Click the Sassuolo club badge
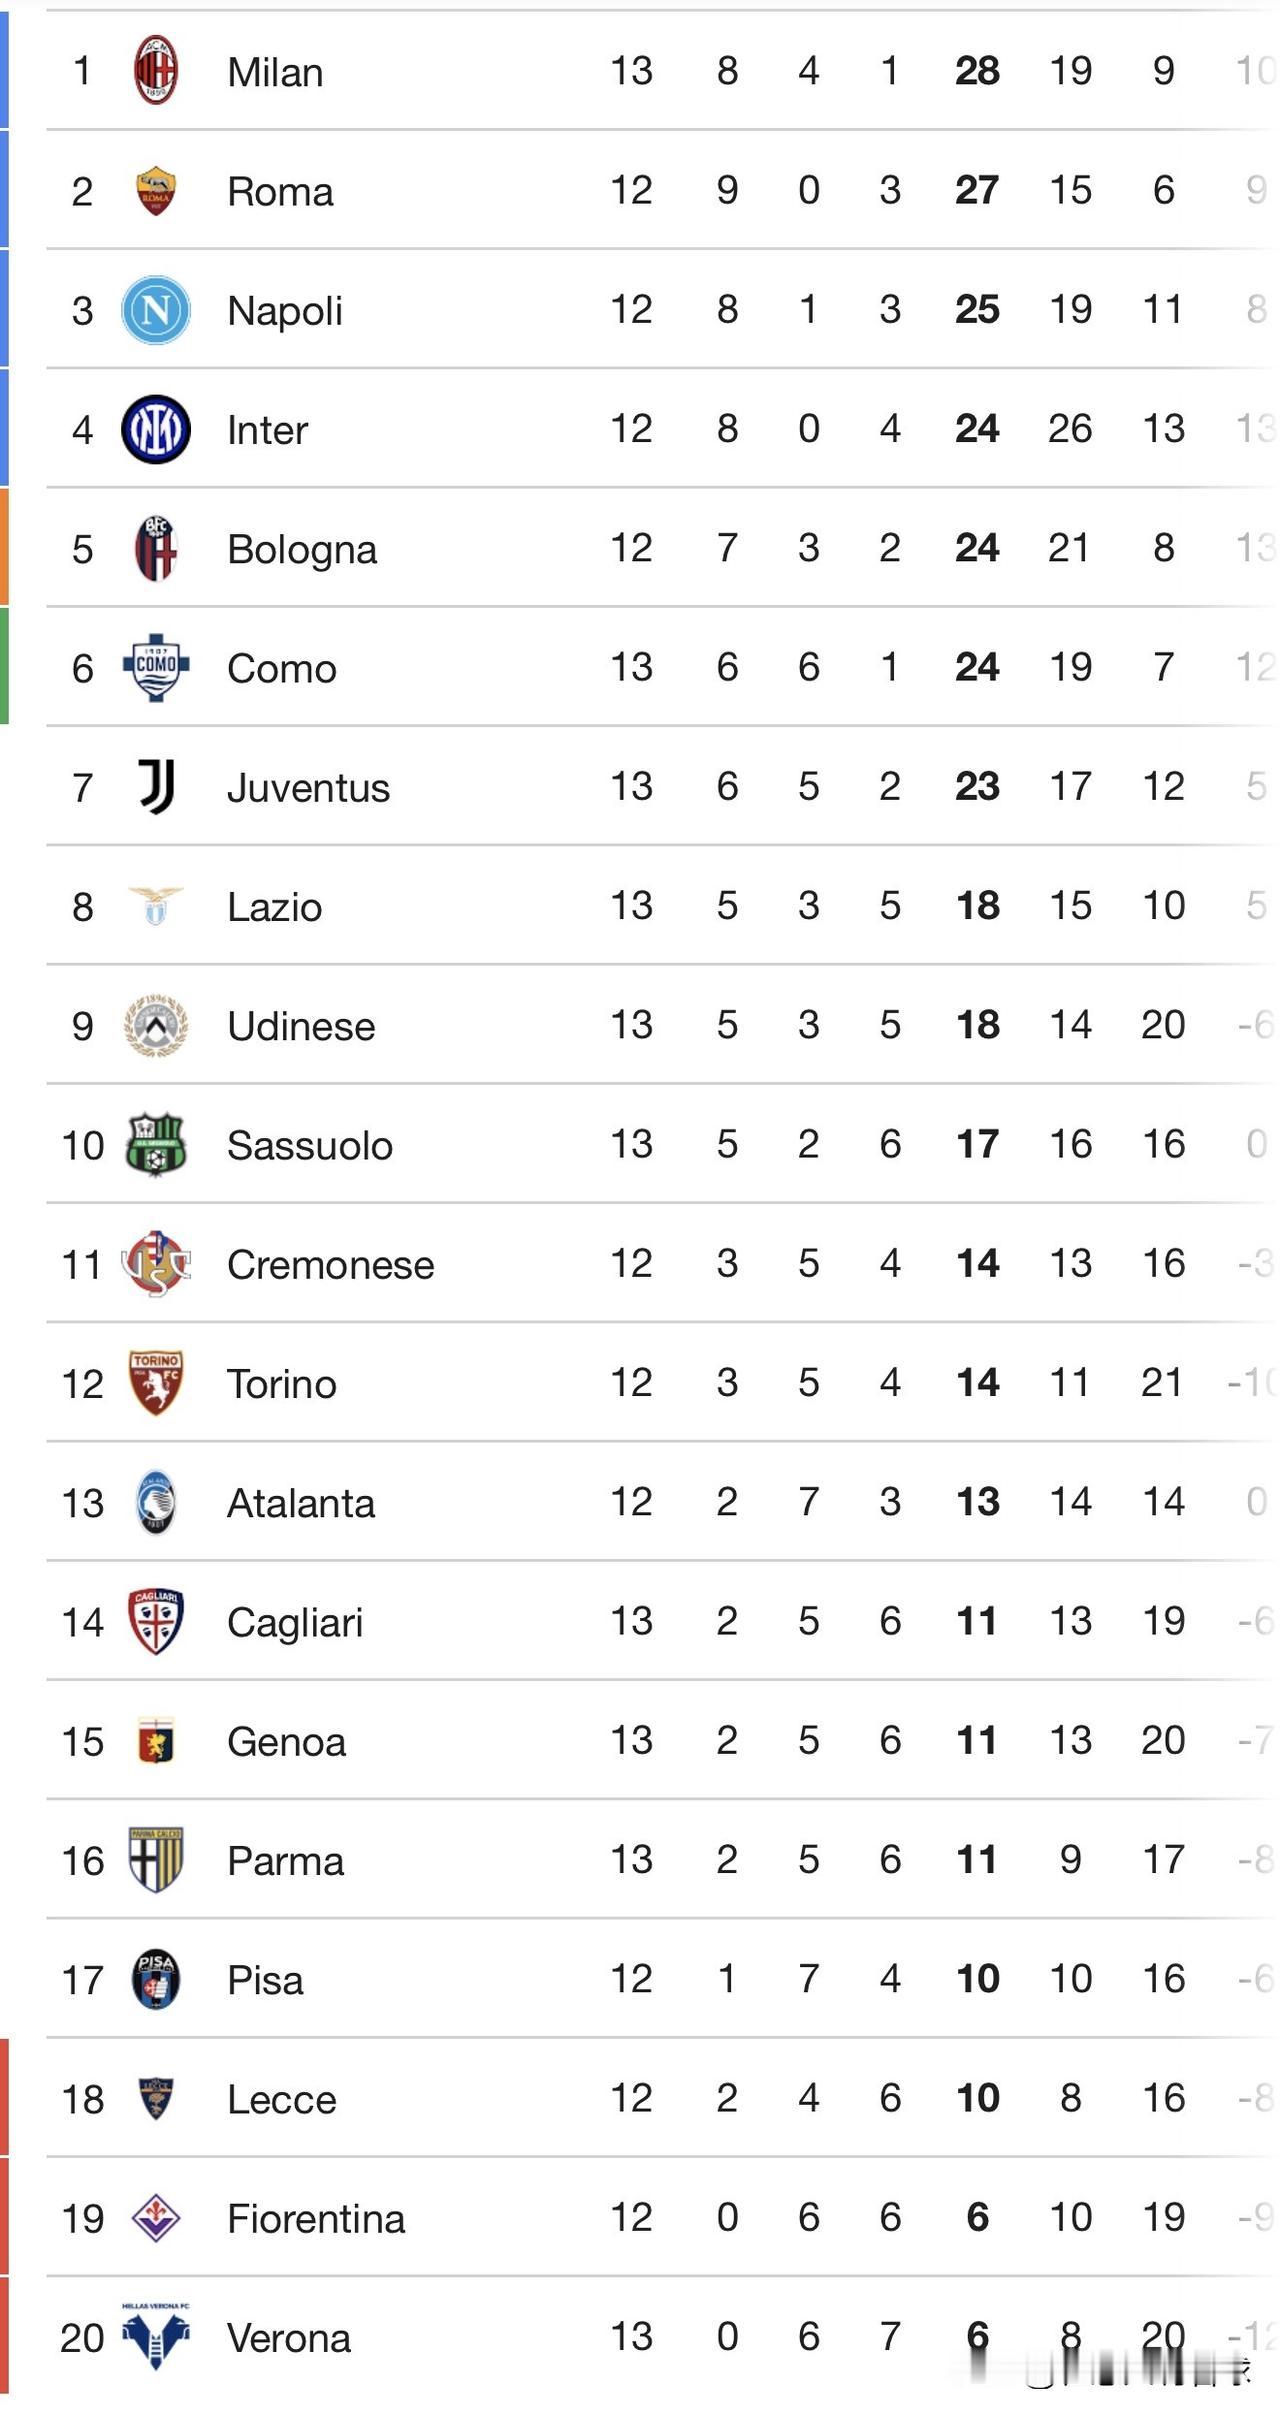 pyautogui.click(x=155, y=1145)
